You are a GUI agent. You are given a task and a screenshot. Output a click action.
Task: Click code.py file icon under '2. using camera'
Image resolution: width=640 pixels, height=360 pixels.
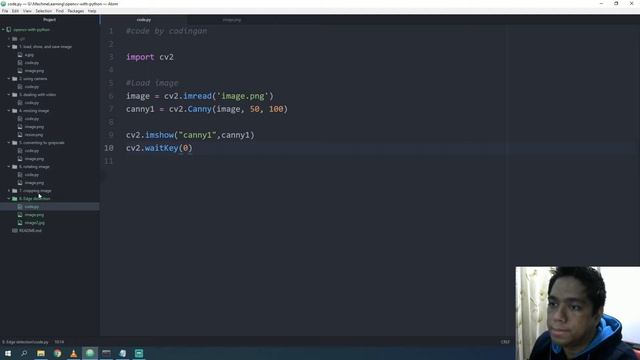20,87
